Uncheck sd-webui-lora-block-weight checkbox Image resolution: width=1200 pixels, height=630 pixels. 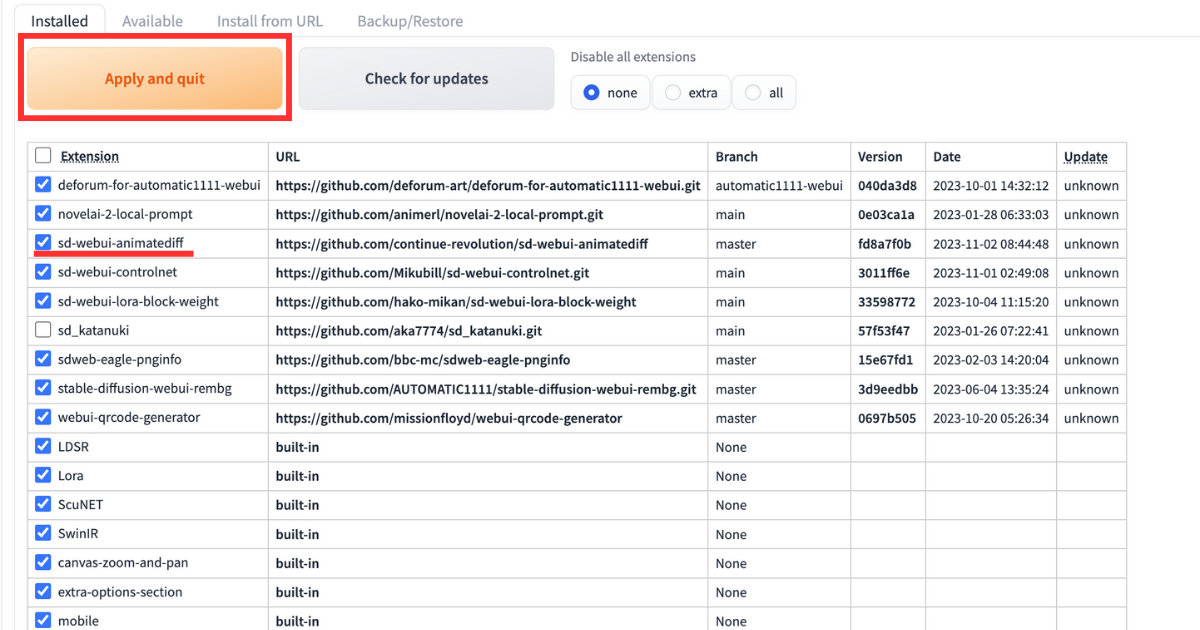click(x=43, y=301)
